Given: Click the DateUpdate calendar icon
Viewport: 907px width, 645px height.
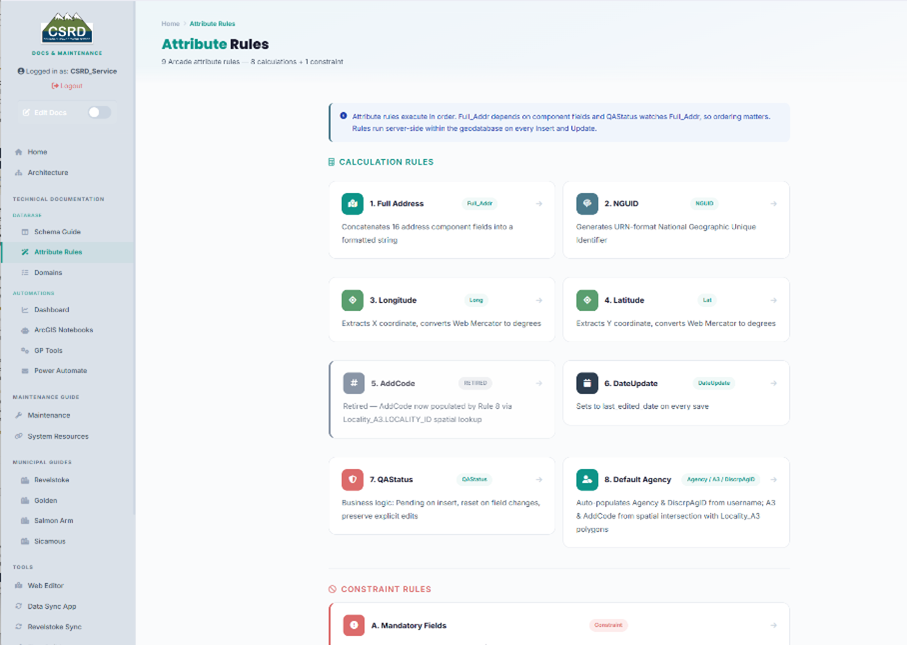Looking at the screenshot, I should [587, 383].
